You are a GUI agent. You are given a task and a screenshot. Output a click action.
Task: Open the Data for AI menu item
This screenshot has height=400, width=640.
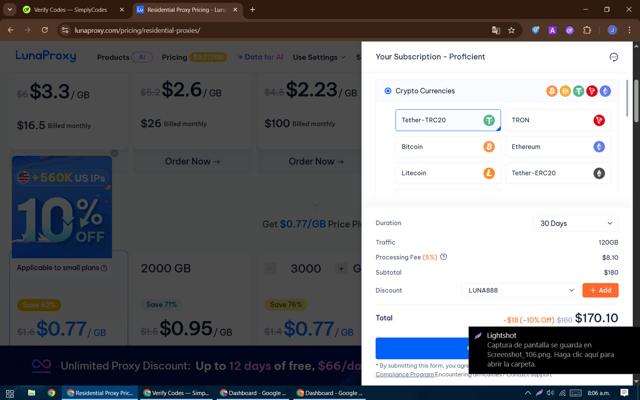pos(260,57)
